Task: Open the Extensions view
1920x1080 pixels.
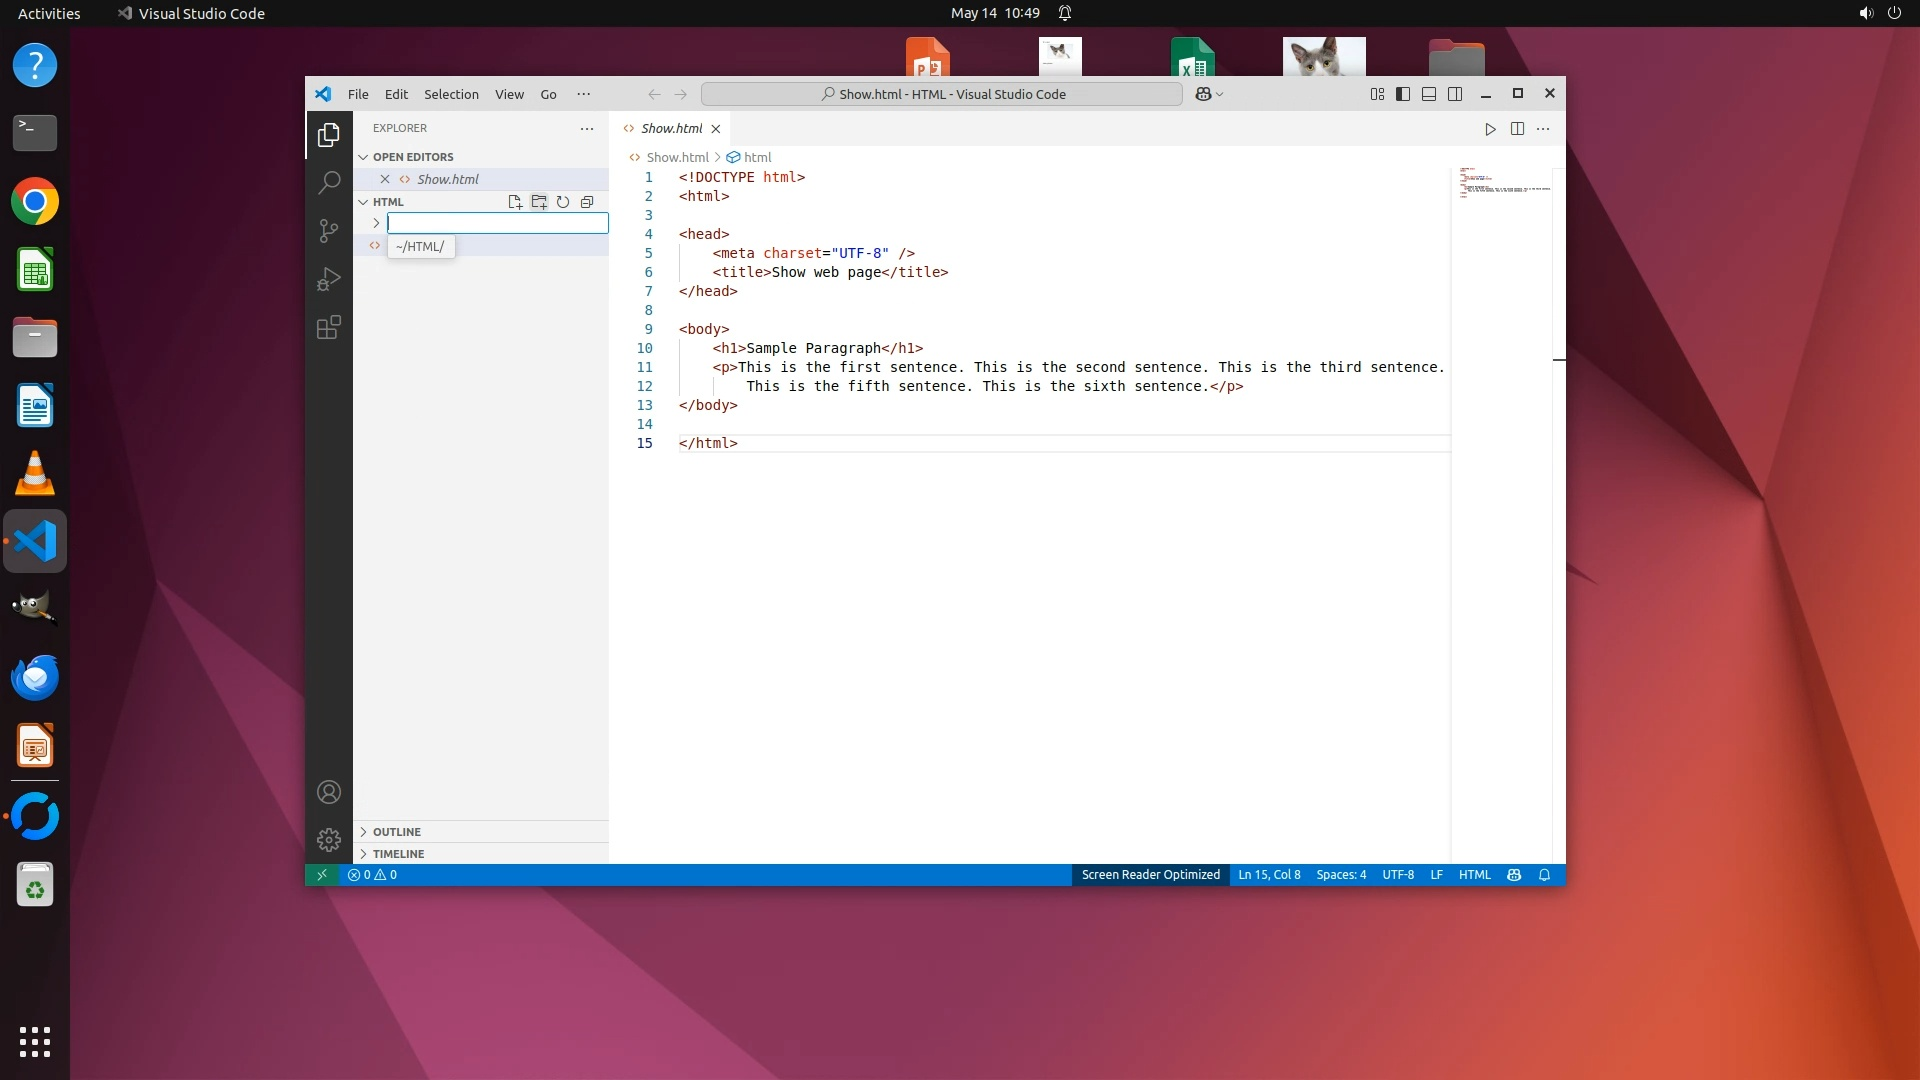Action: (329, 328)
